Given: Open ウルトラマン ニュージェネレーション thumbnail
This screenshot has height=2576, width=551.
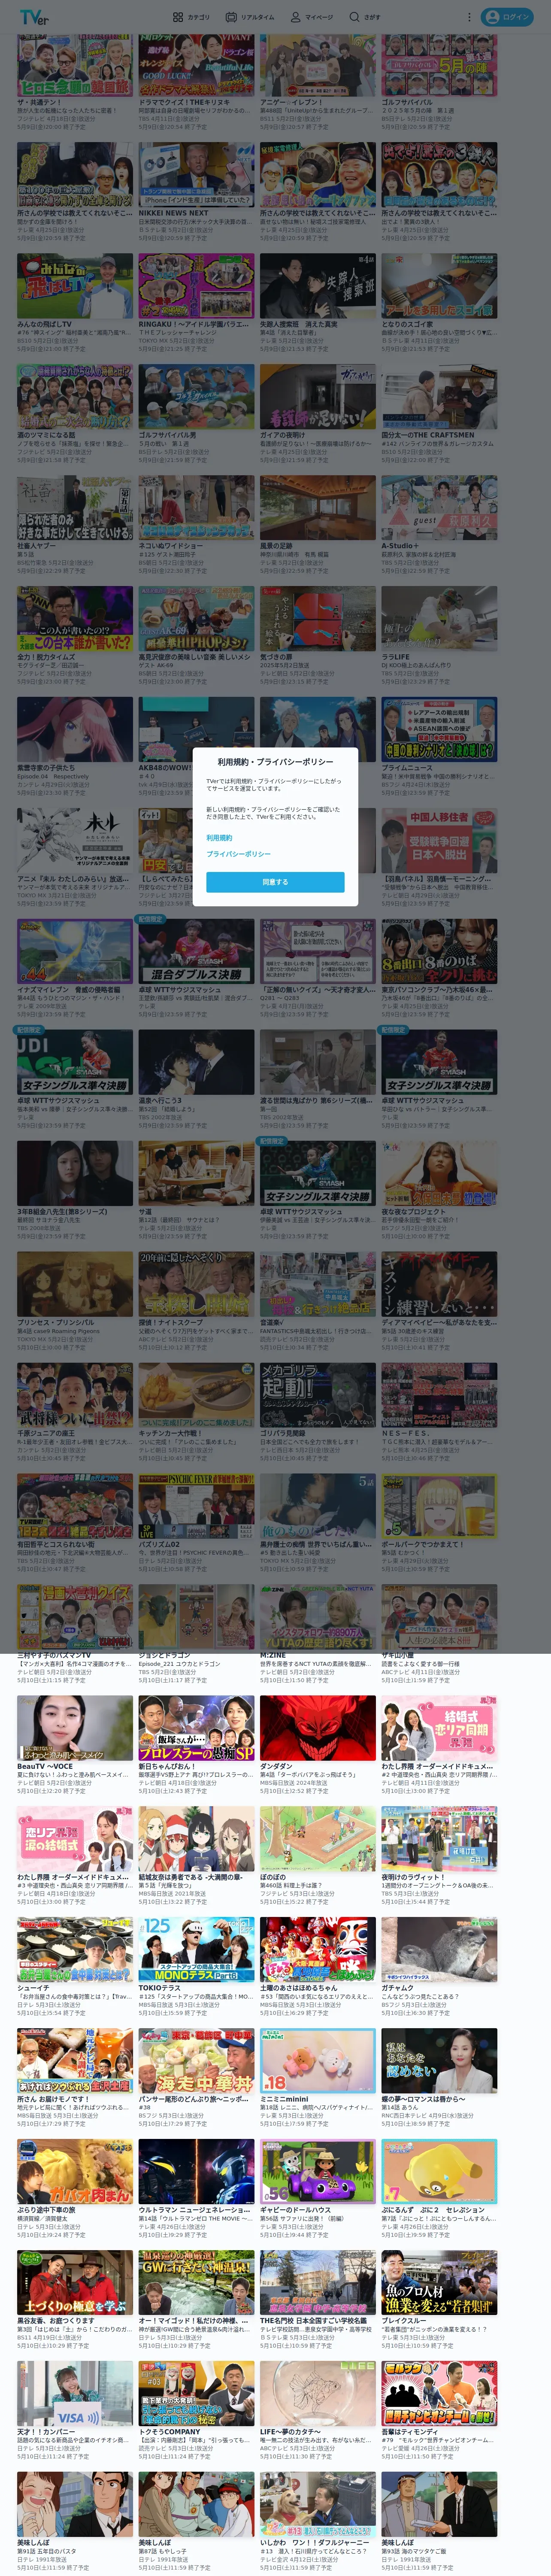Looking at the screenshot, I should (x=196, y=2172).
